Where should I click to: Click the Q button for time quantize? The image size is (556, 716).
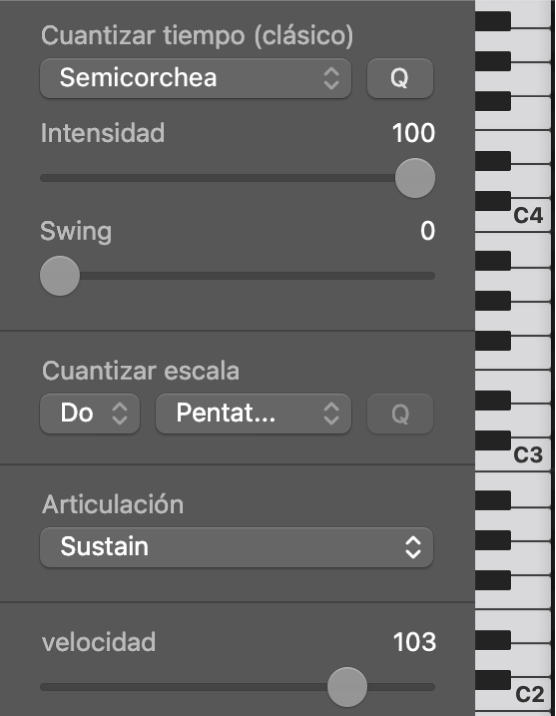(x=400, y=78)
